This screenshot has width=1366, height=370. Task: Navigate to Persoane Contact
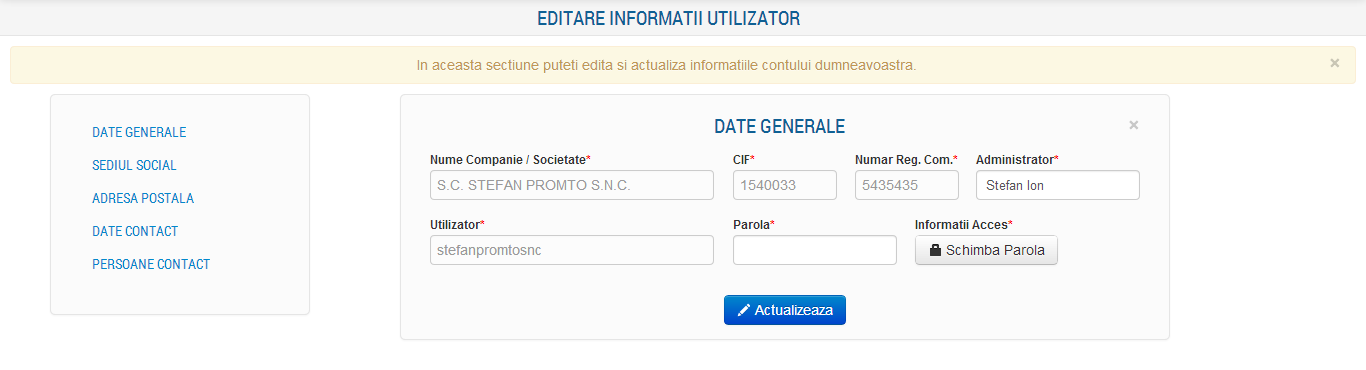[151, 264]
